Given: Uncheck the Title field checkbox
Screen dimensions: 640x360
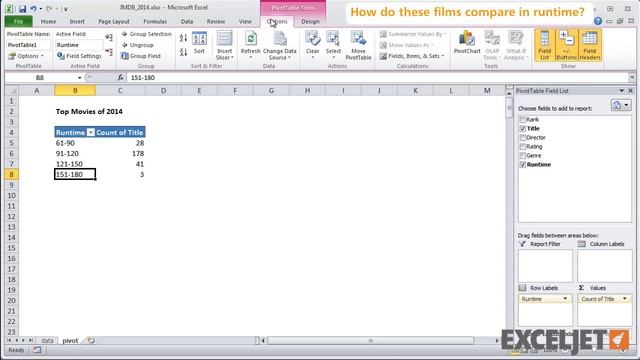Looking at the screenshot, I should [x=522, y=129].
